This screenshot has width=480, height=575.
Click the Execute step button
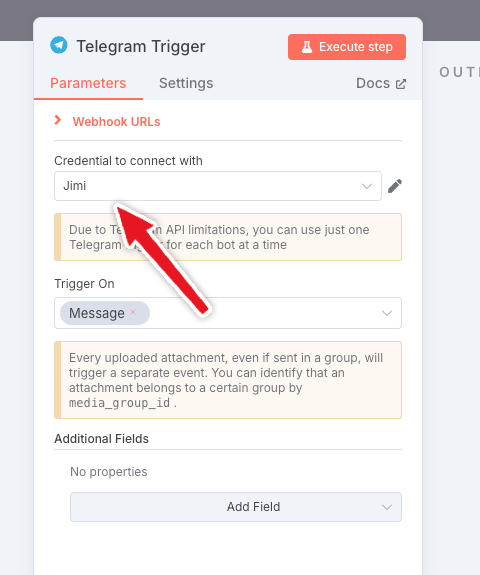point(347,47)
